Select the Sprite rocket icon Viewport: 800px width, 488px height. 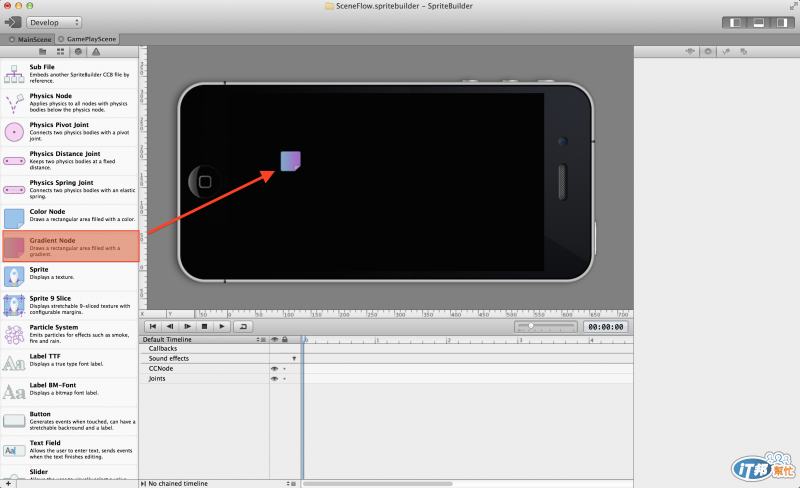(x=14, y=277)
